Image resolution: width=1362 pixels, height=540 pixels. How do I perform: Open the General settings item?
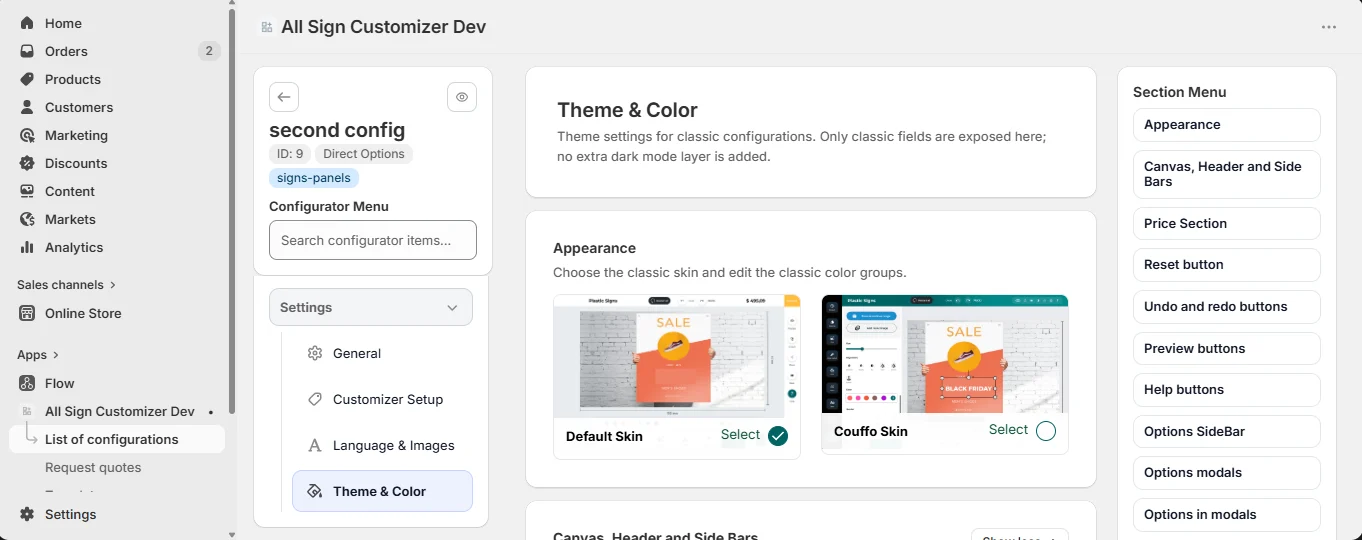tap(382, 353)
